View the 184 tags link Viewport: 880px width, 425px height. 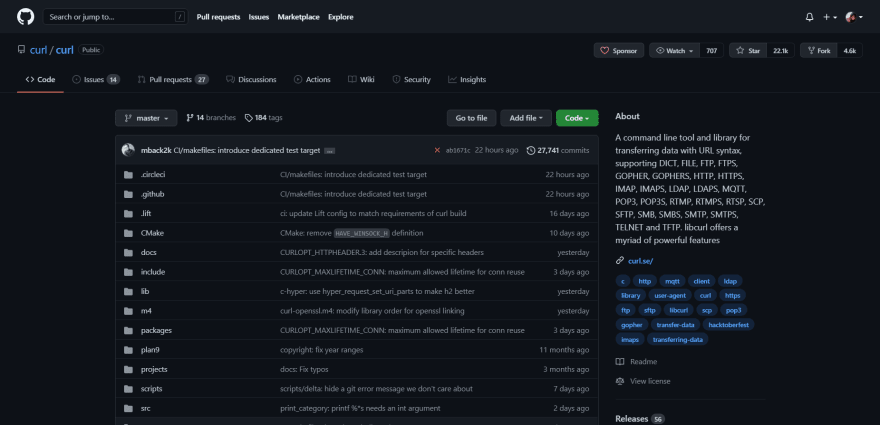coord(264,118)
